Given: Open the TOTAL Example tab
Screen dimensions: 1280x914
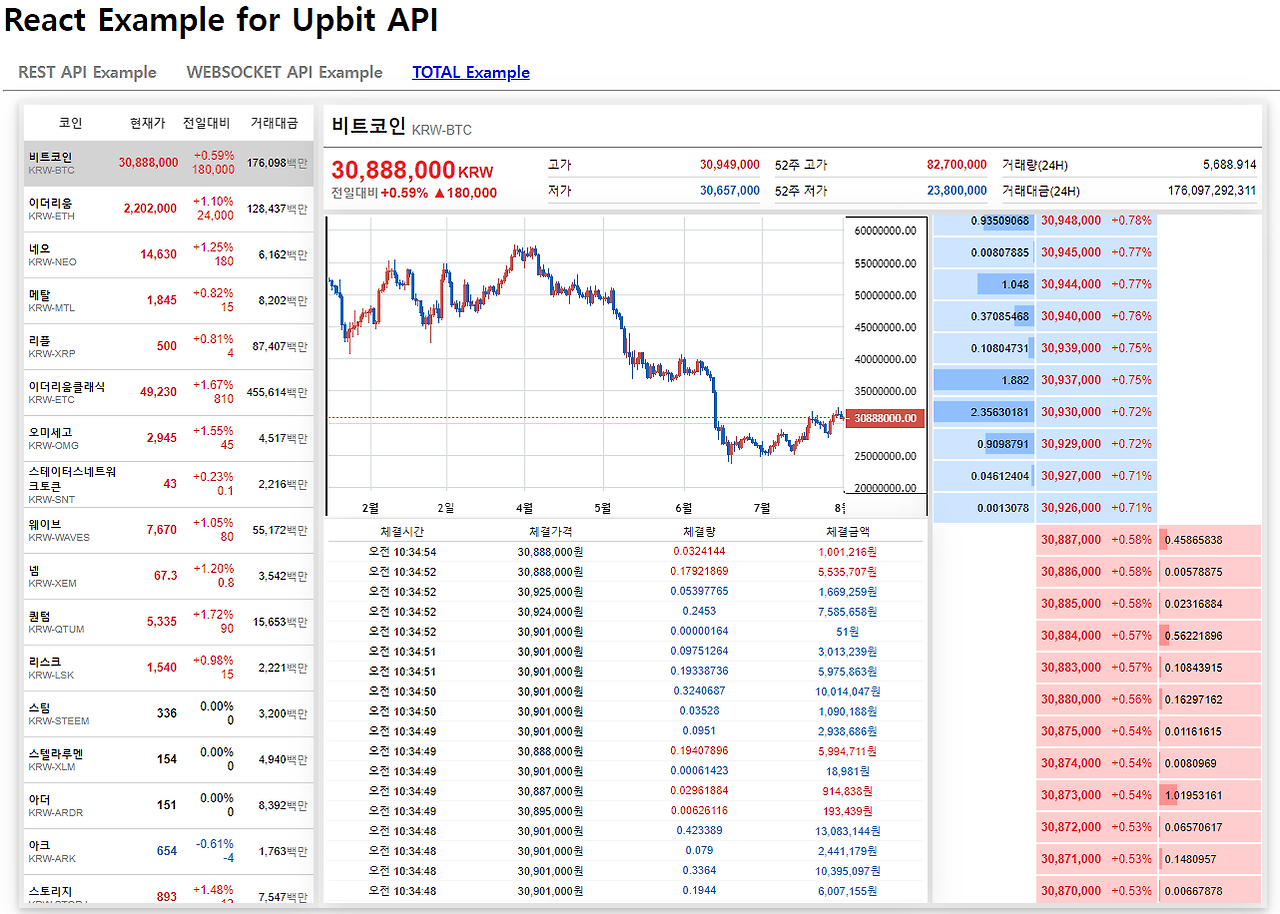Looking at the screenshot, I should [x=471, y=72].
